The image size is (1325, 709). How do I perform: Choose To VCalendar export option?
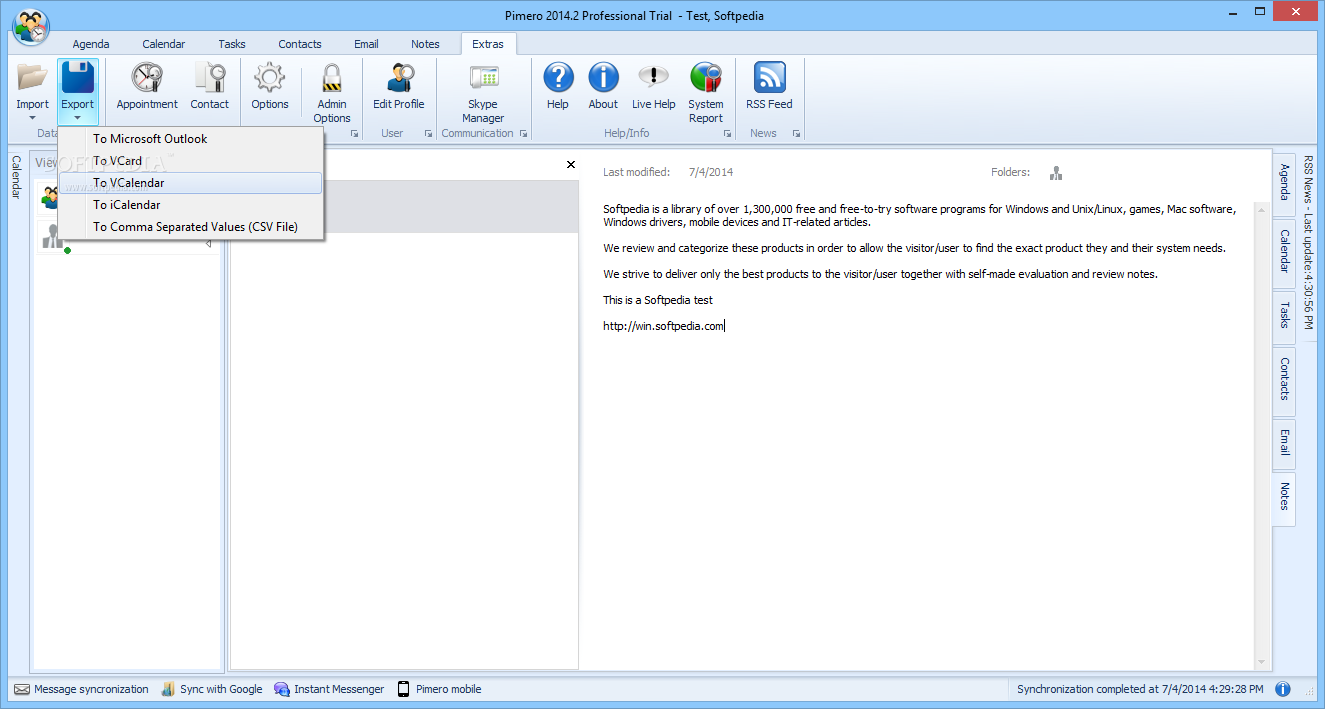click(191, 183)
